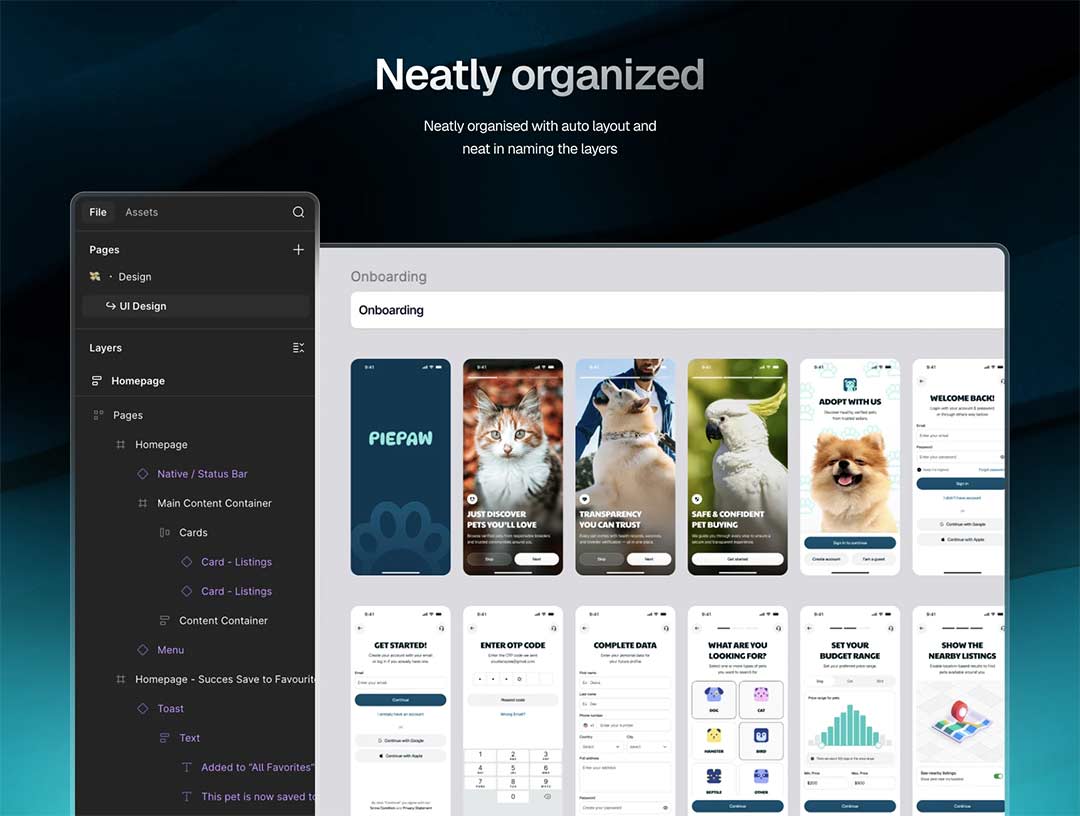The width and height of the screenshot is (1080, 816).
Task: Open the phone country code selector
Action: (587, 725)
